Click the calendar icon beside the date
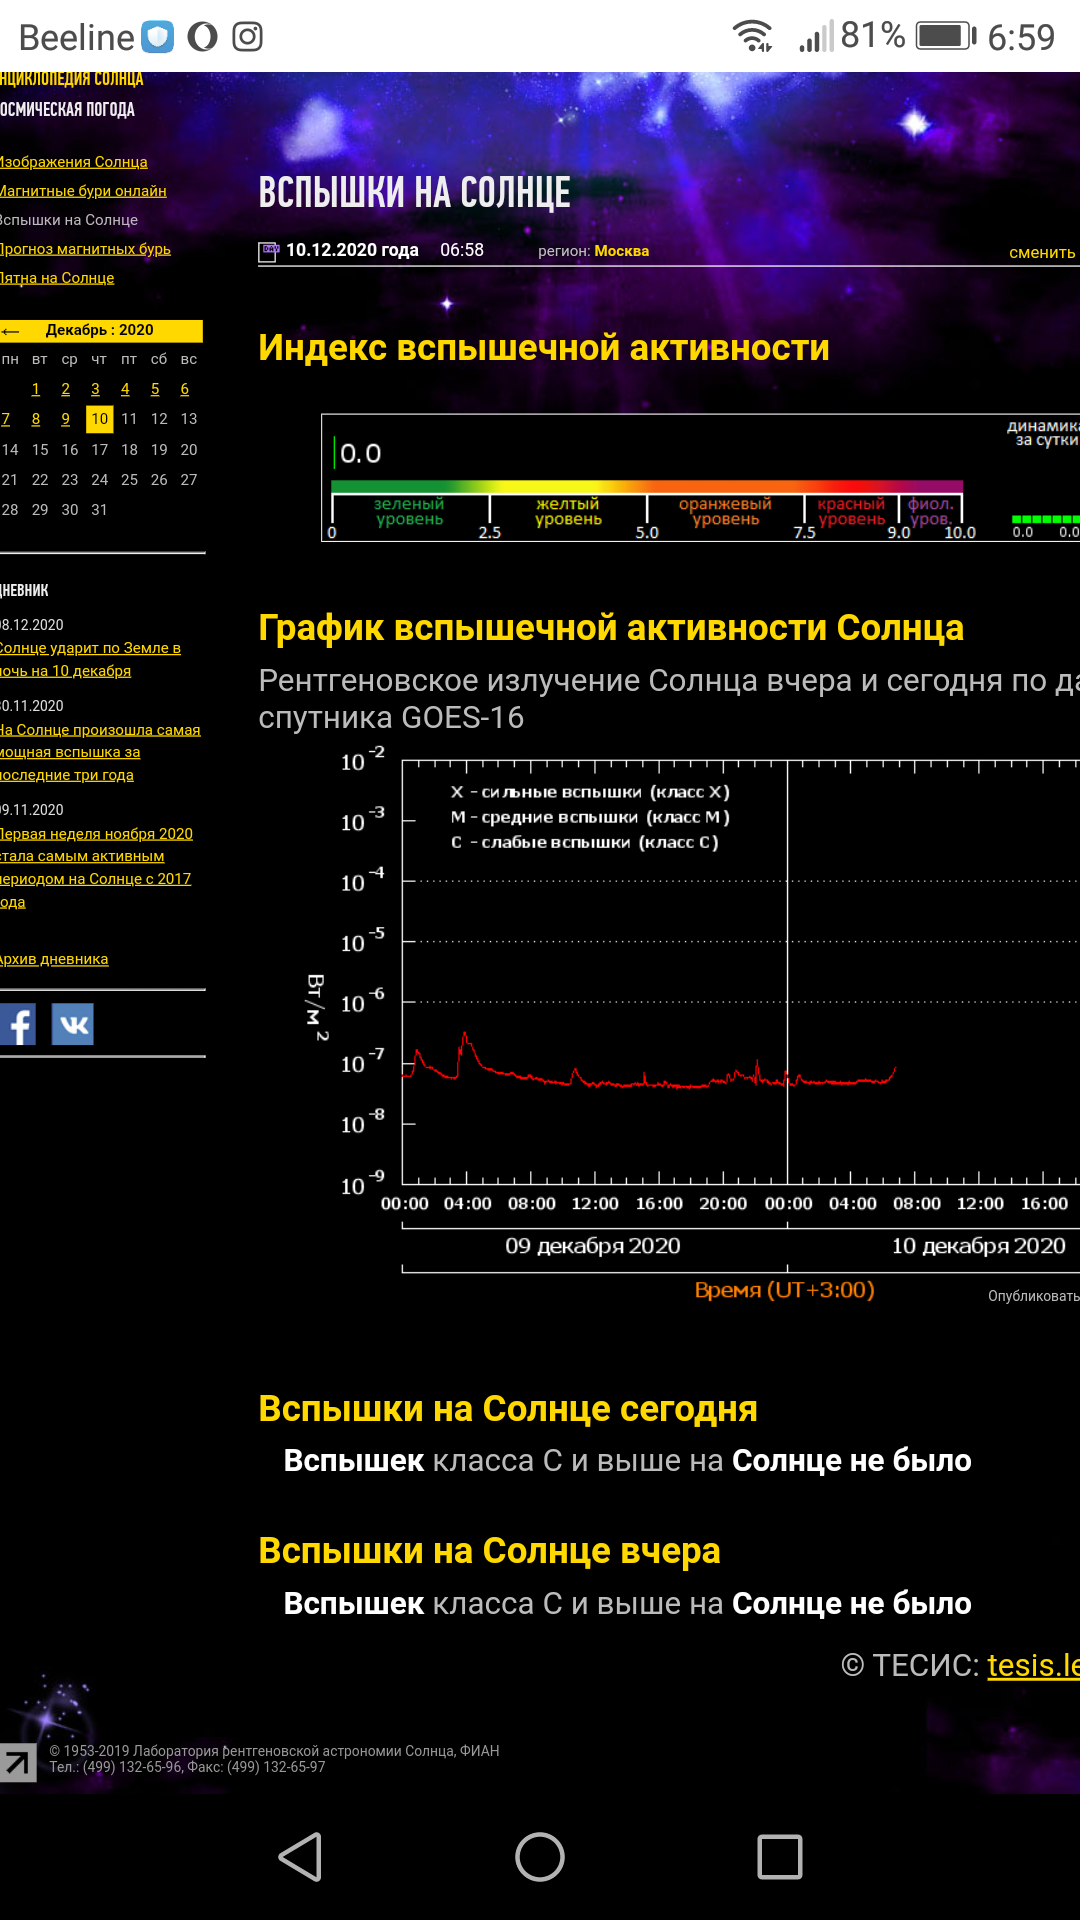Screen dimensions: 1080x1920 pyautogui.click(x=269, y=251)
